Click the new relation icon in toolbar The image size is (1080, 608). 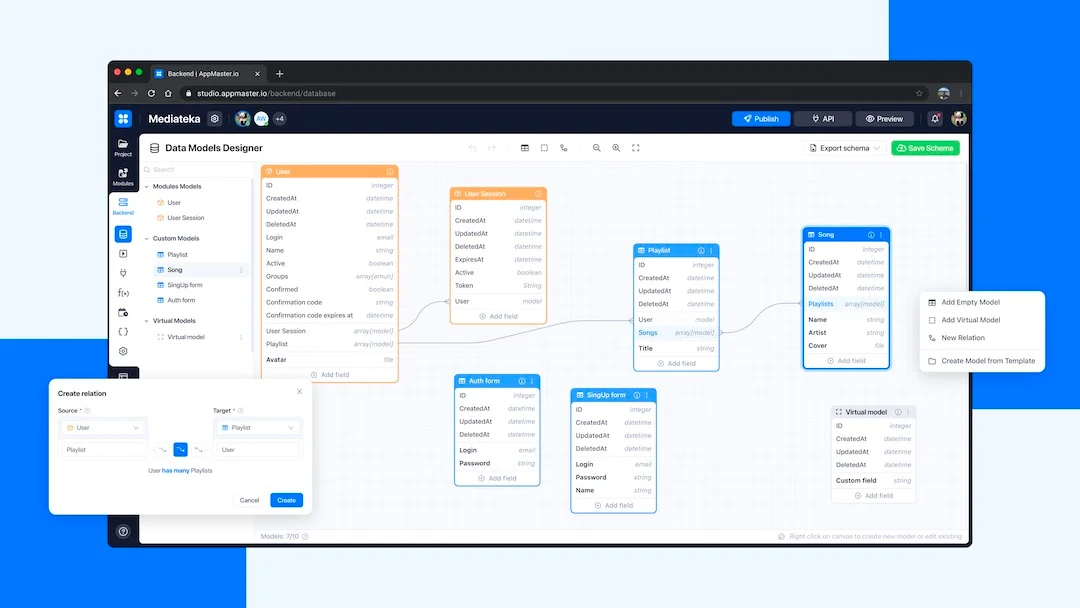(564, 148)
